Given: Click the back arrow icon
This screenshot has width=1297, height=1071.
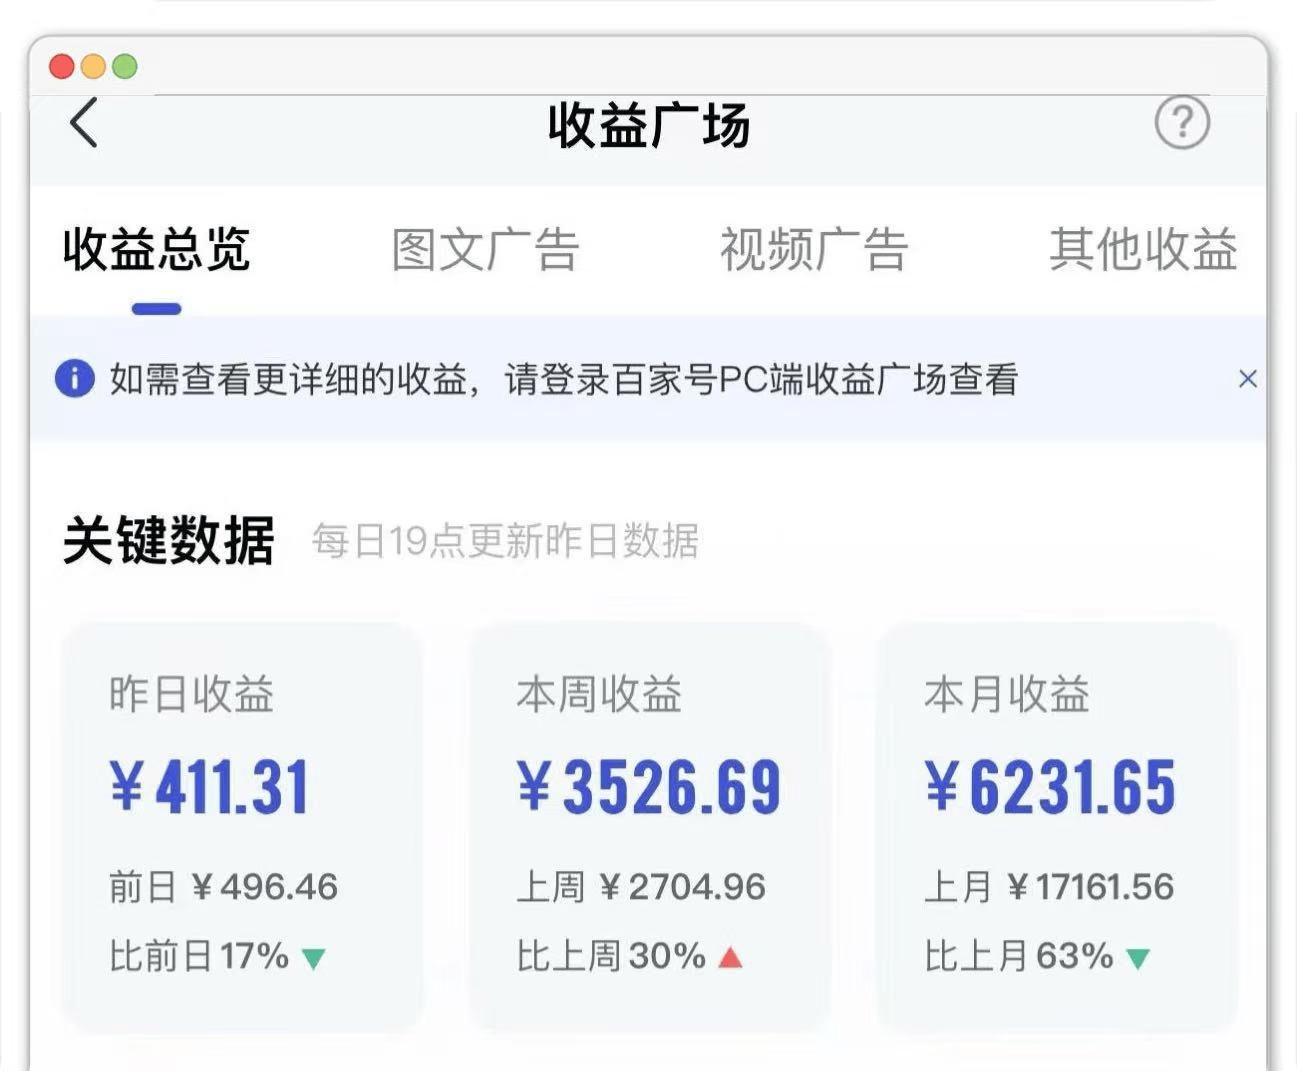Looking at the screenshot, I should click(x=84, y=123).
